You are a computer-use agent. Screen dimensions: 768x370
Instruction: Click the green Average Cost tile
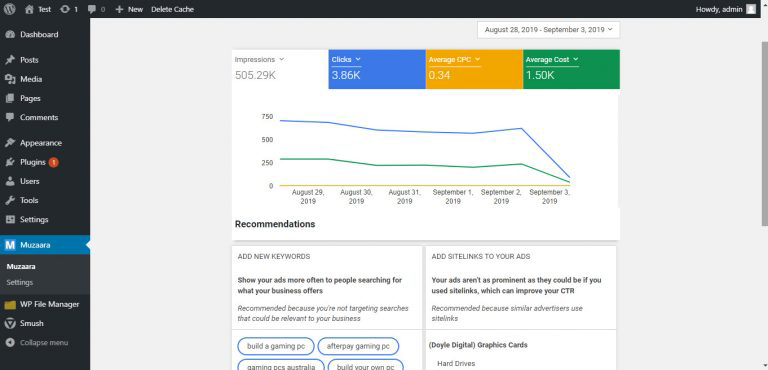pyautogui.click(x=571, y=69)
